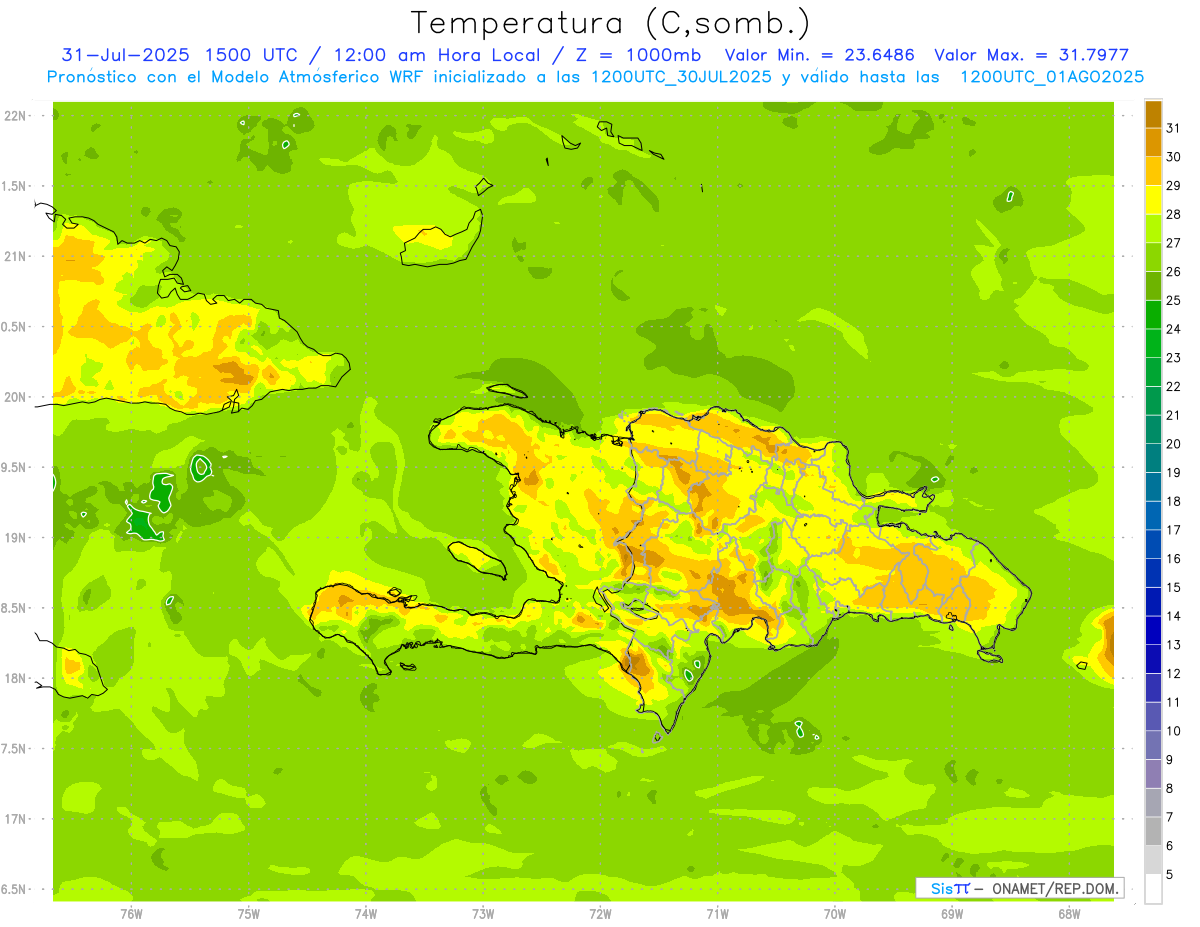Click the '70W' longitude label
Screen dimensions: 1200x927
click(x=835, y=914)
